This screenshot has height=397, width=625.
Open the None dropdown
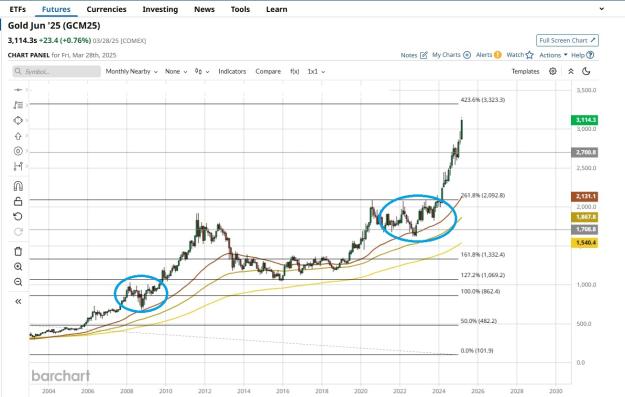click(x=176, y=71)
